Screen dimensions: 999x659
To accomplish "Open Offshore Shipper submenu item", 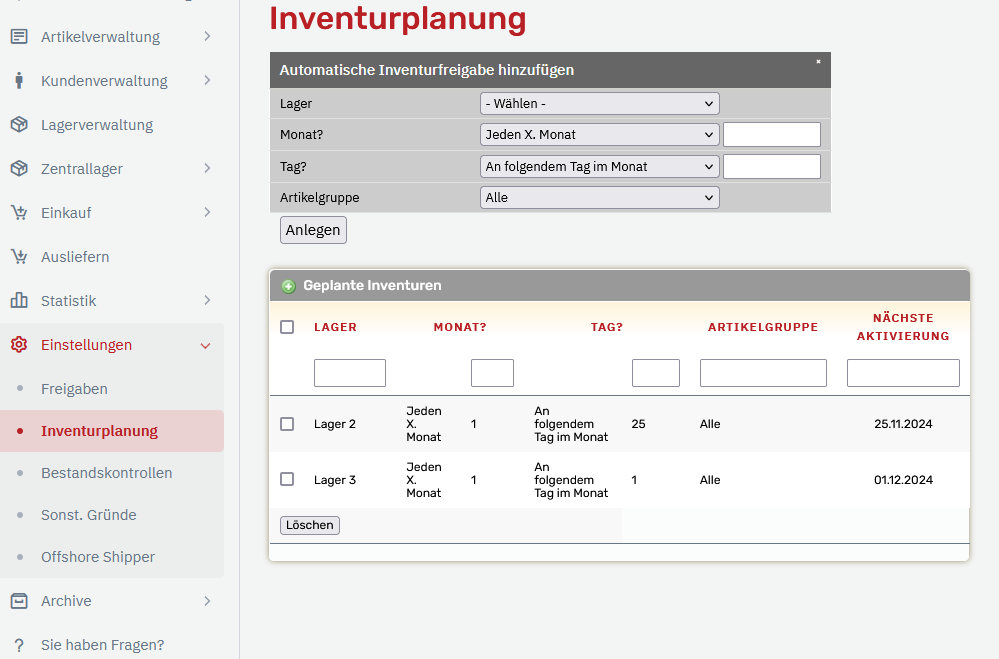I will tap(98, 557).
